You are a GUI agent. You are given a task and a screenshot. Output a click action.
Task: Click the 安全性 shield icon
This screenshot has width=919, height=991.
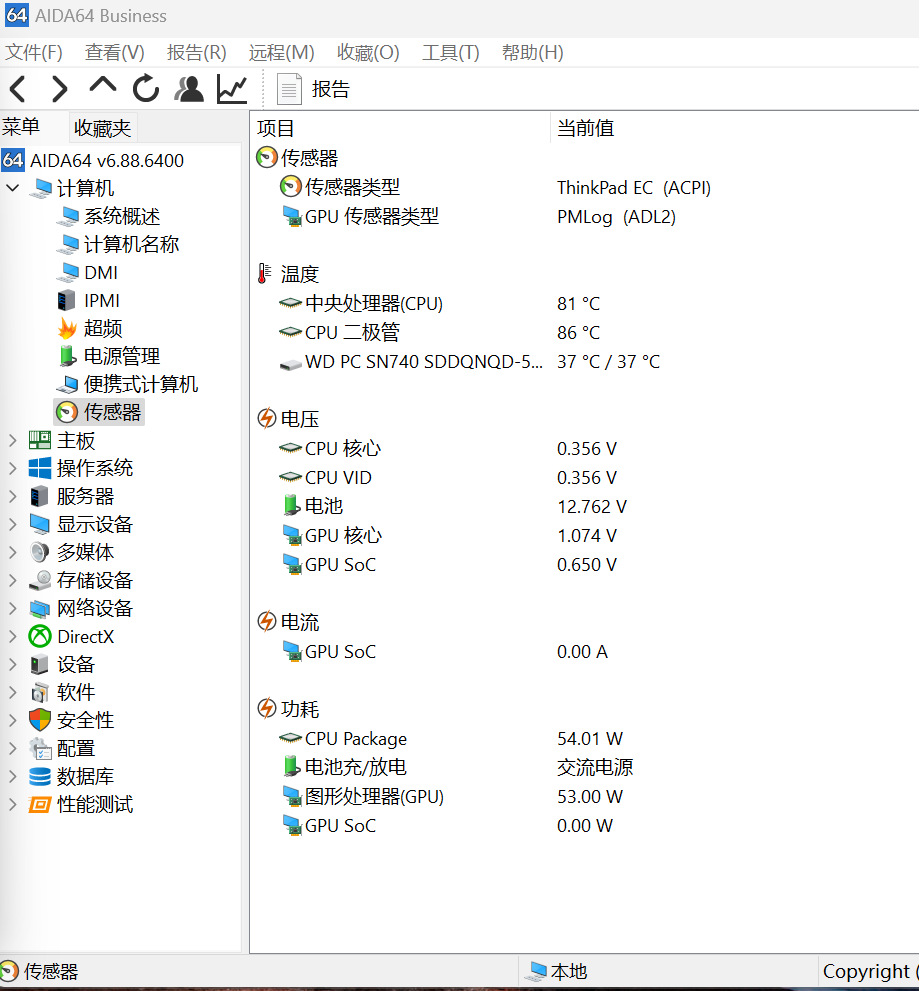pos(39,720)
